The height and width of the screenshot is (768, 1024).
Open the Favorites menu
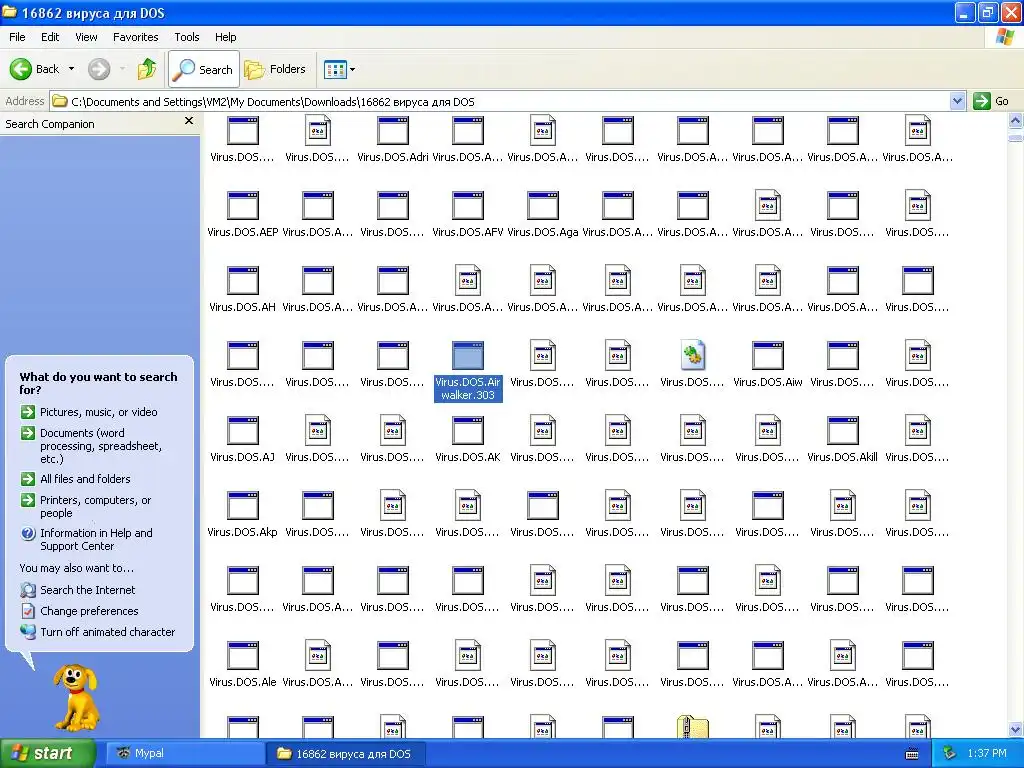point(135,37)
